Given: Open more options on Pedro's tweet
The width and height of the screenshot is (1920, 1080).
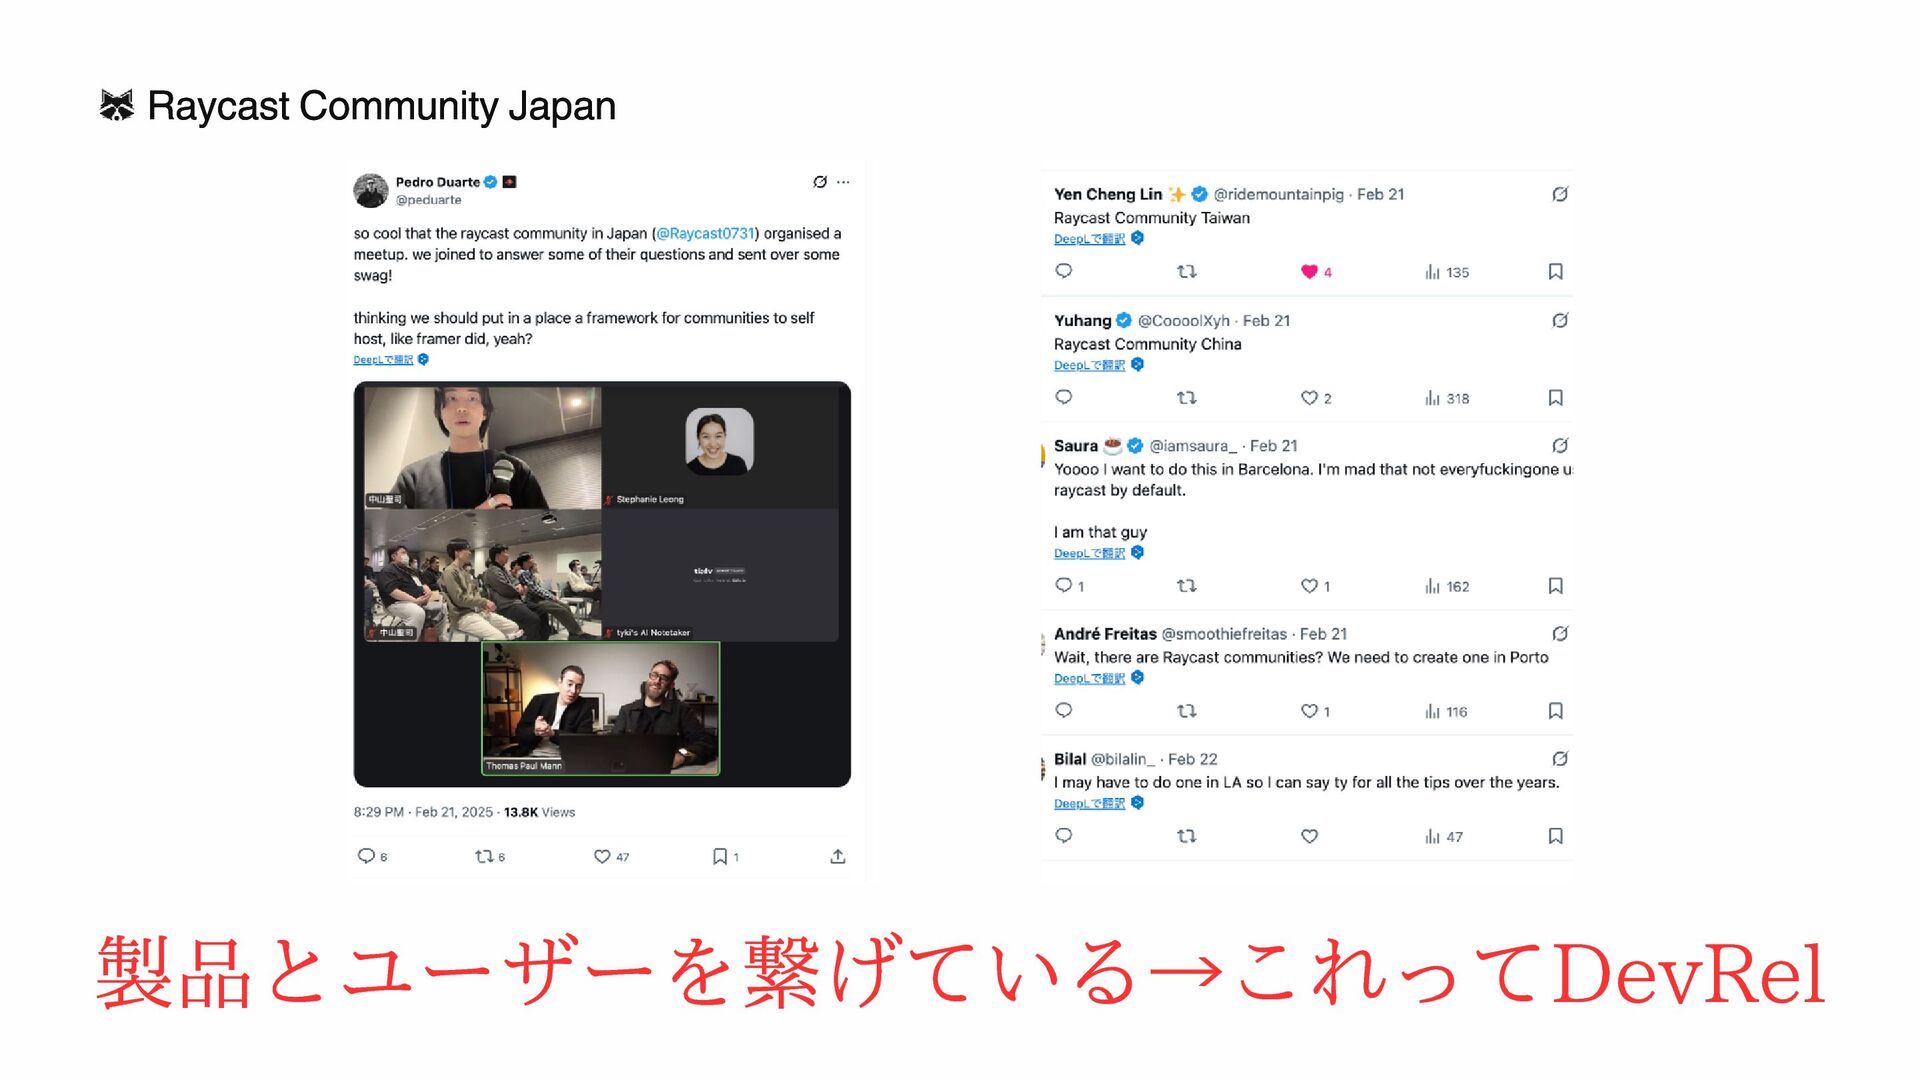Looking at the screenshot, I should point(843,182).
